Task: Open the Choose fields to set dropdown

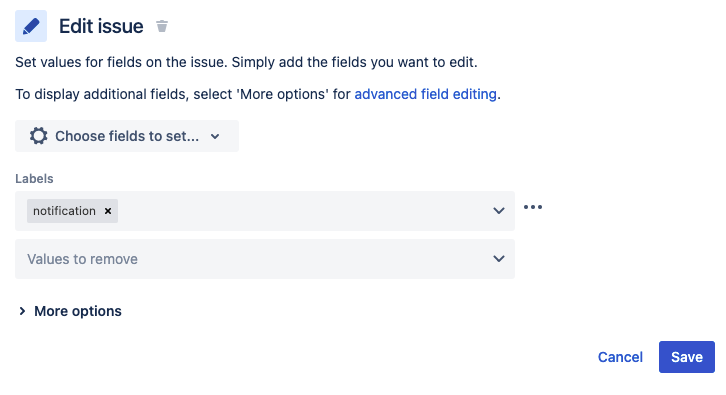Action: click(127, 136)
